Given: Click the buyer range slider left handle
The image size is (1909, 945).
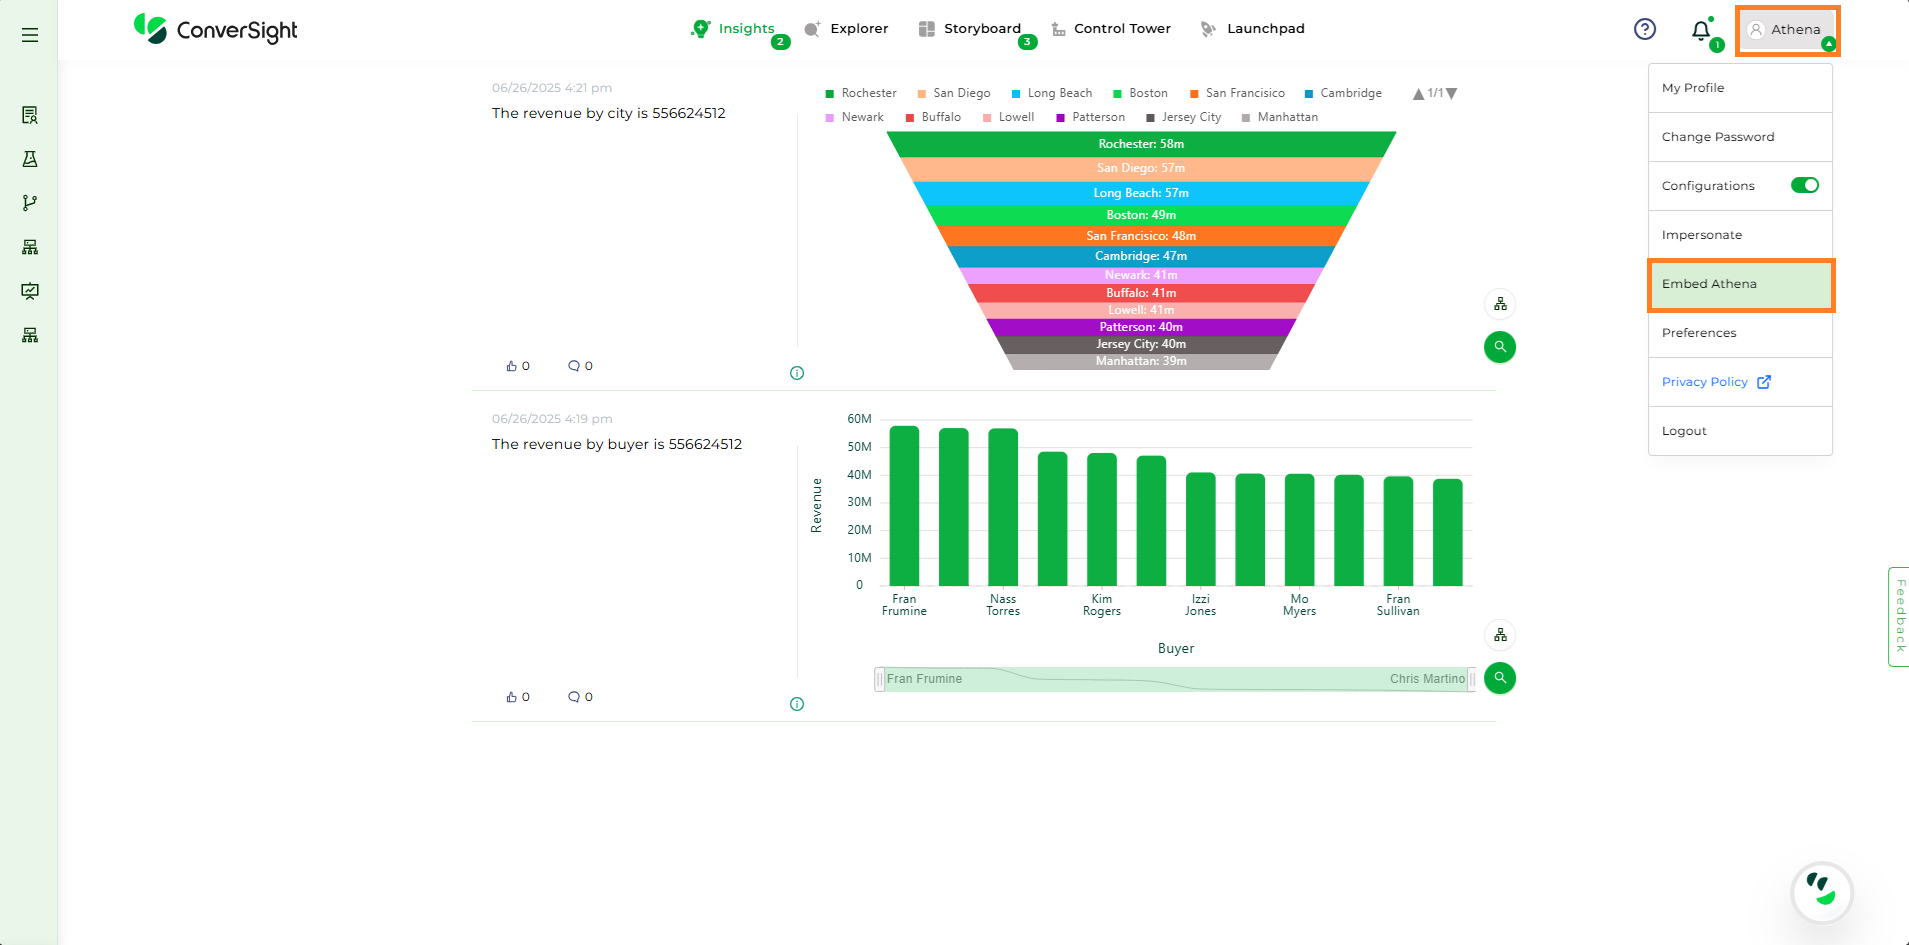Looking at the screenshot, I should coord(880,679).
